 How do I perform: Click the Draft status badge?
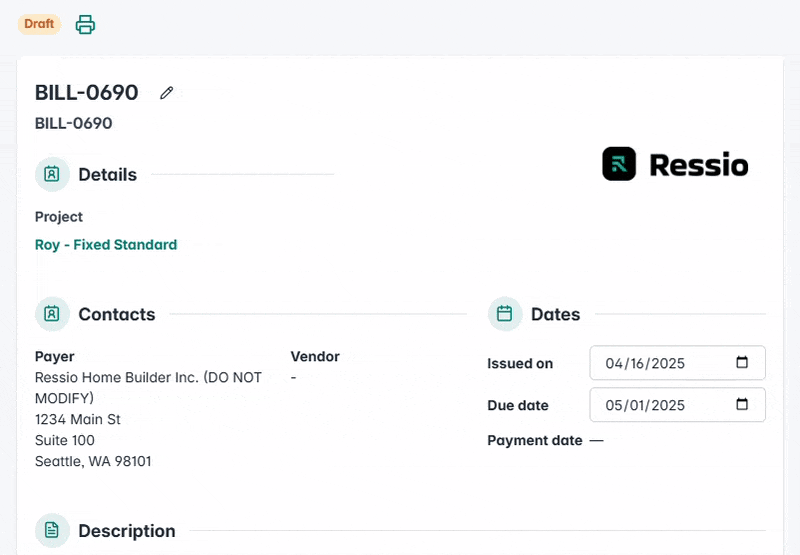click(39, 24)
